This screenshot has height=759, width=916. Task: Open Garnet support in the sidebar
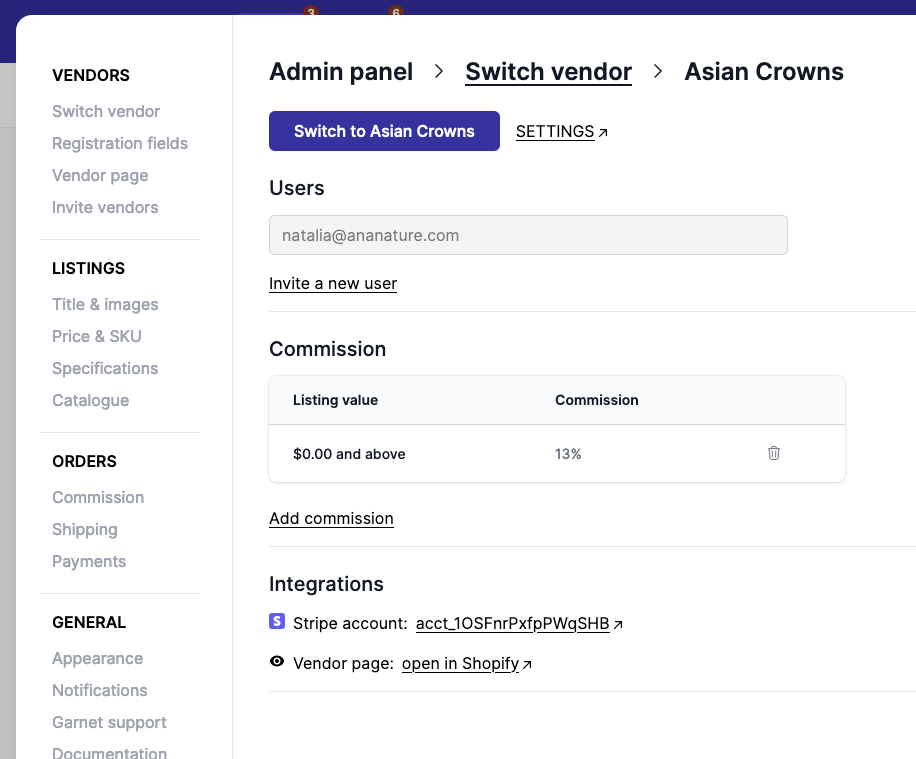[109, 722]
